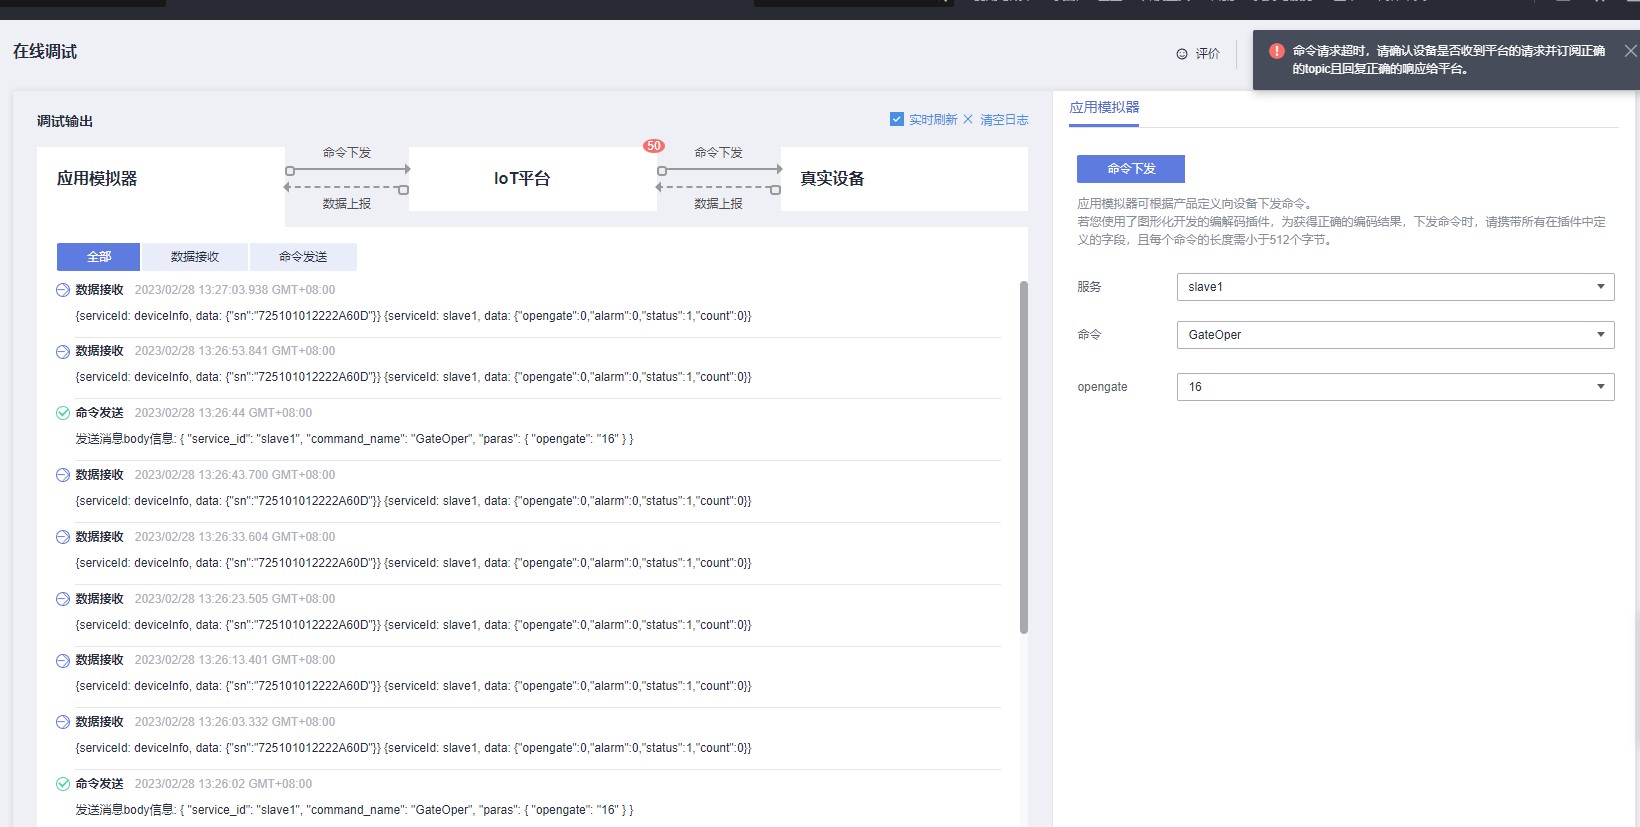Close the command timeout notification
Screen dimensions: 1640x827
coord(1631,51)
